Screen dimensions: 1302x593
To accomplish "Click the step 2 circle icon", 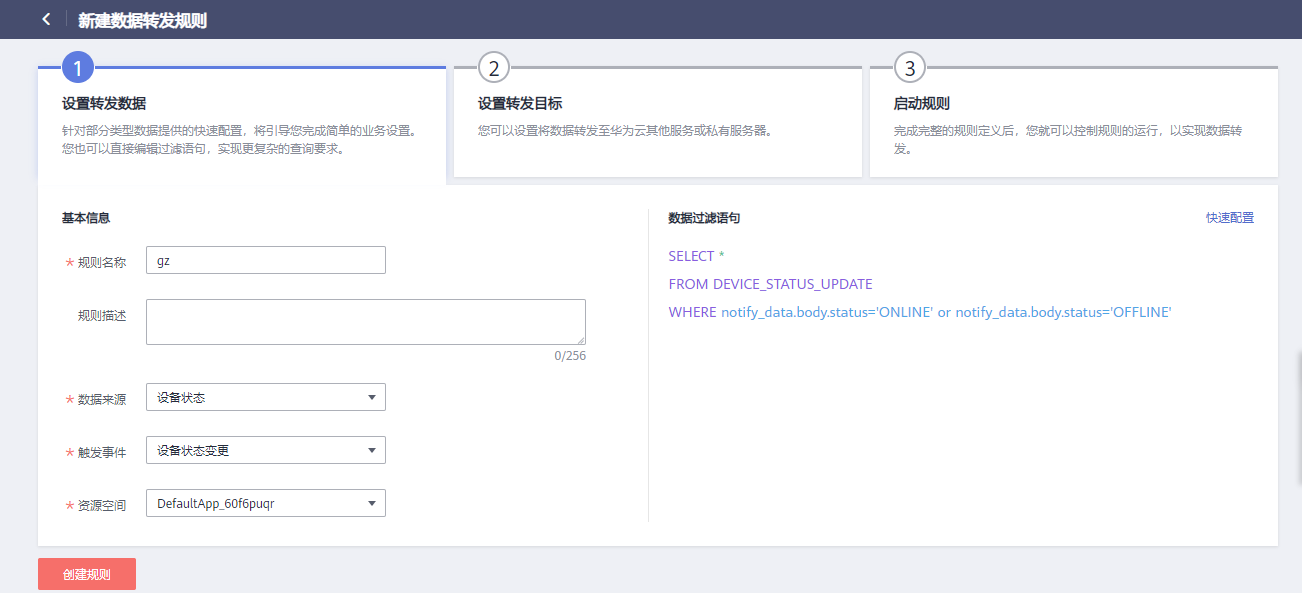I will pyautogui.click(x=493, y=68).
